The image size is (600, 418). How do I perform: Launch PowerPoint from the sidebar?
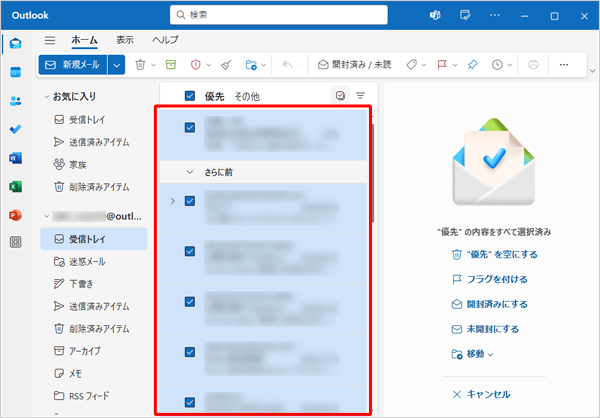click(16, 215)
